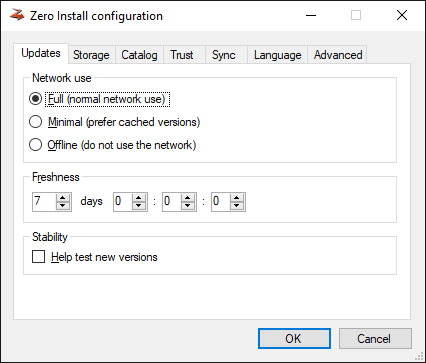426x363 pixels.
Task: Decrease freshness days with down arrow
Action: coord(63,206)
